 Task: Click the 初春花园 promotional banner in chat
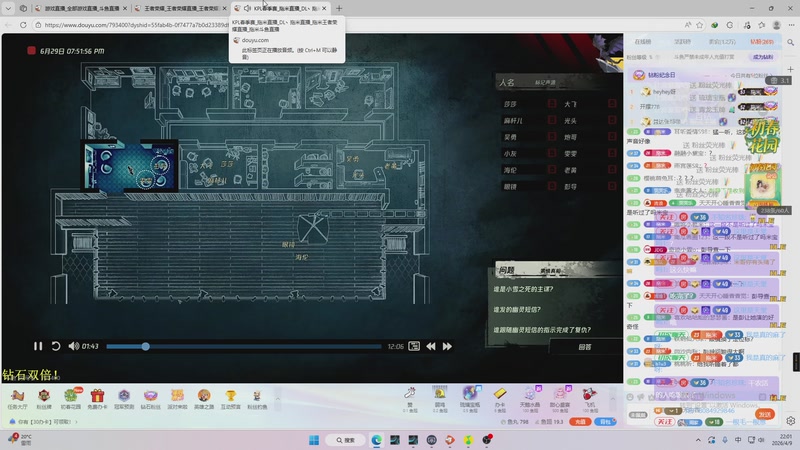762,138
